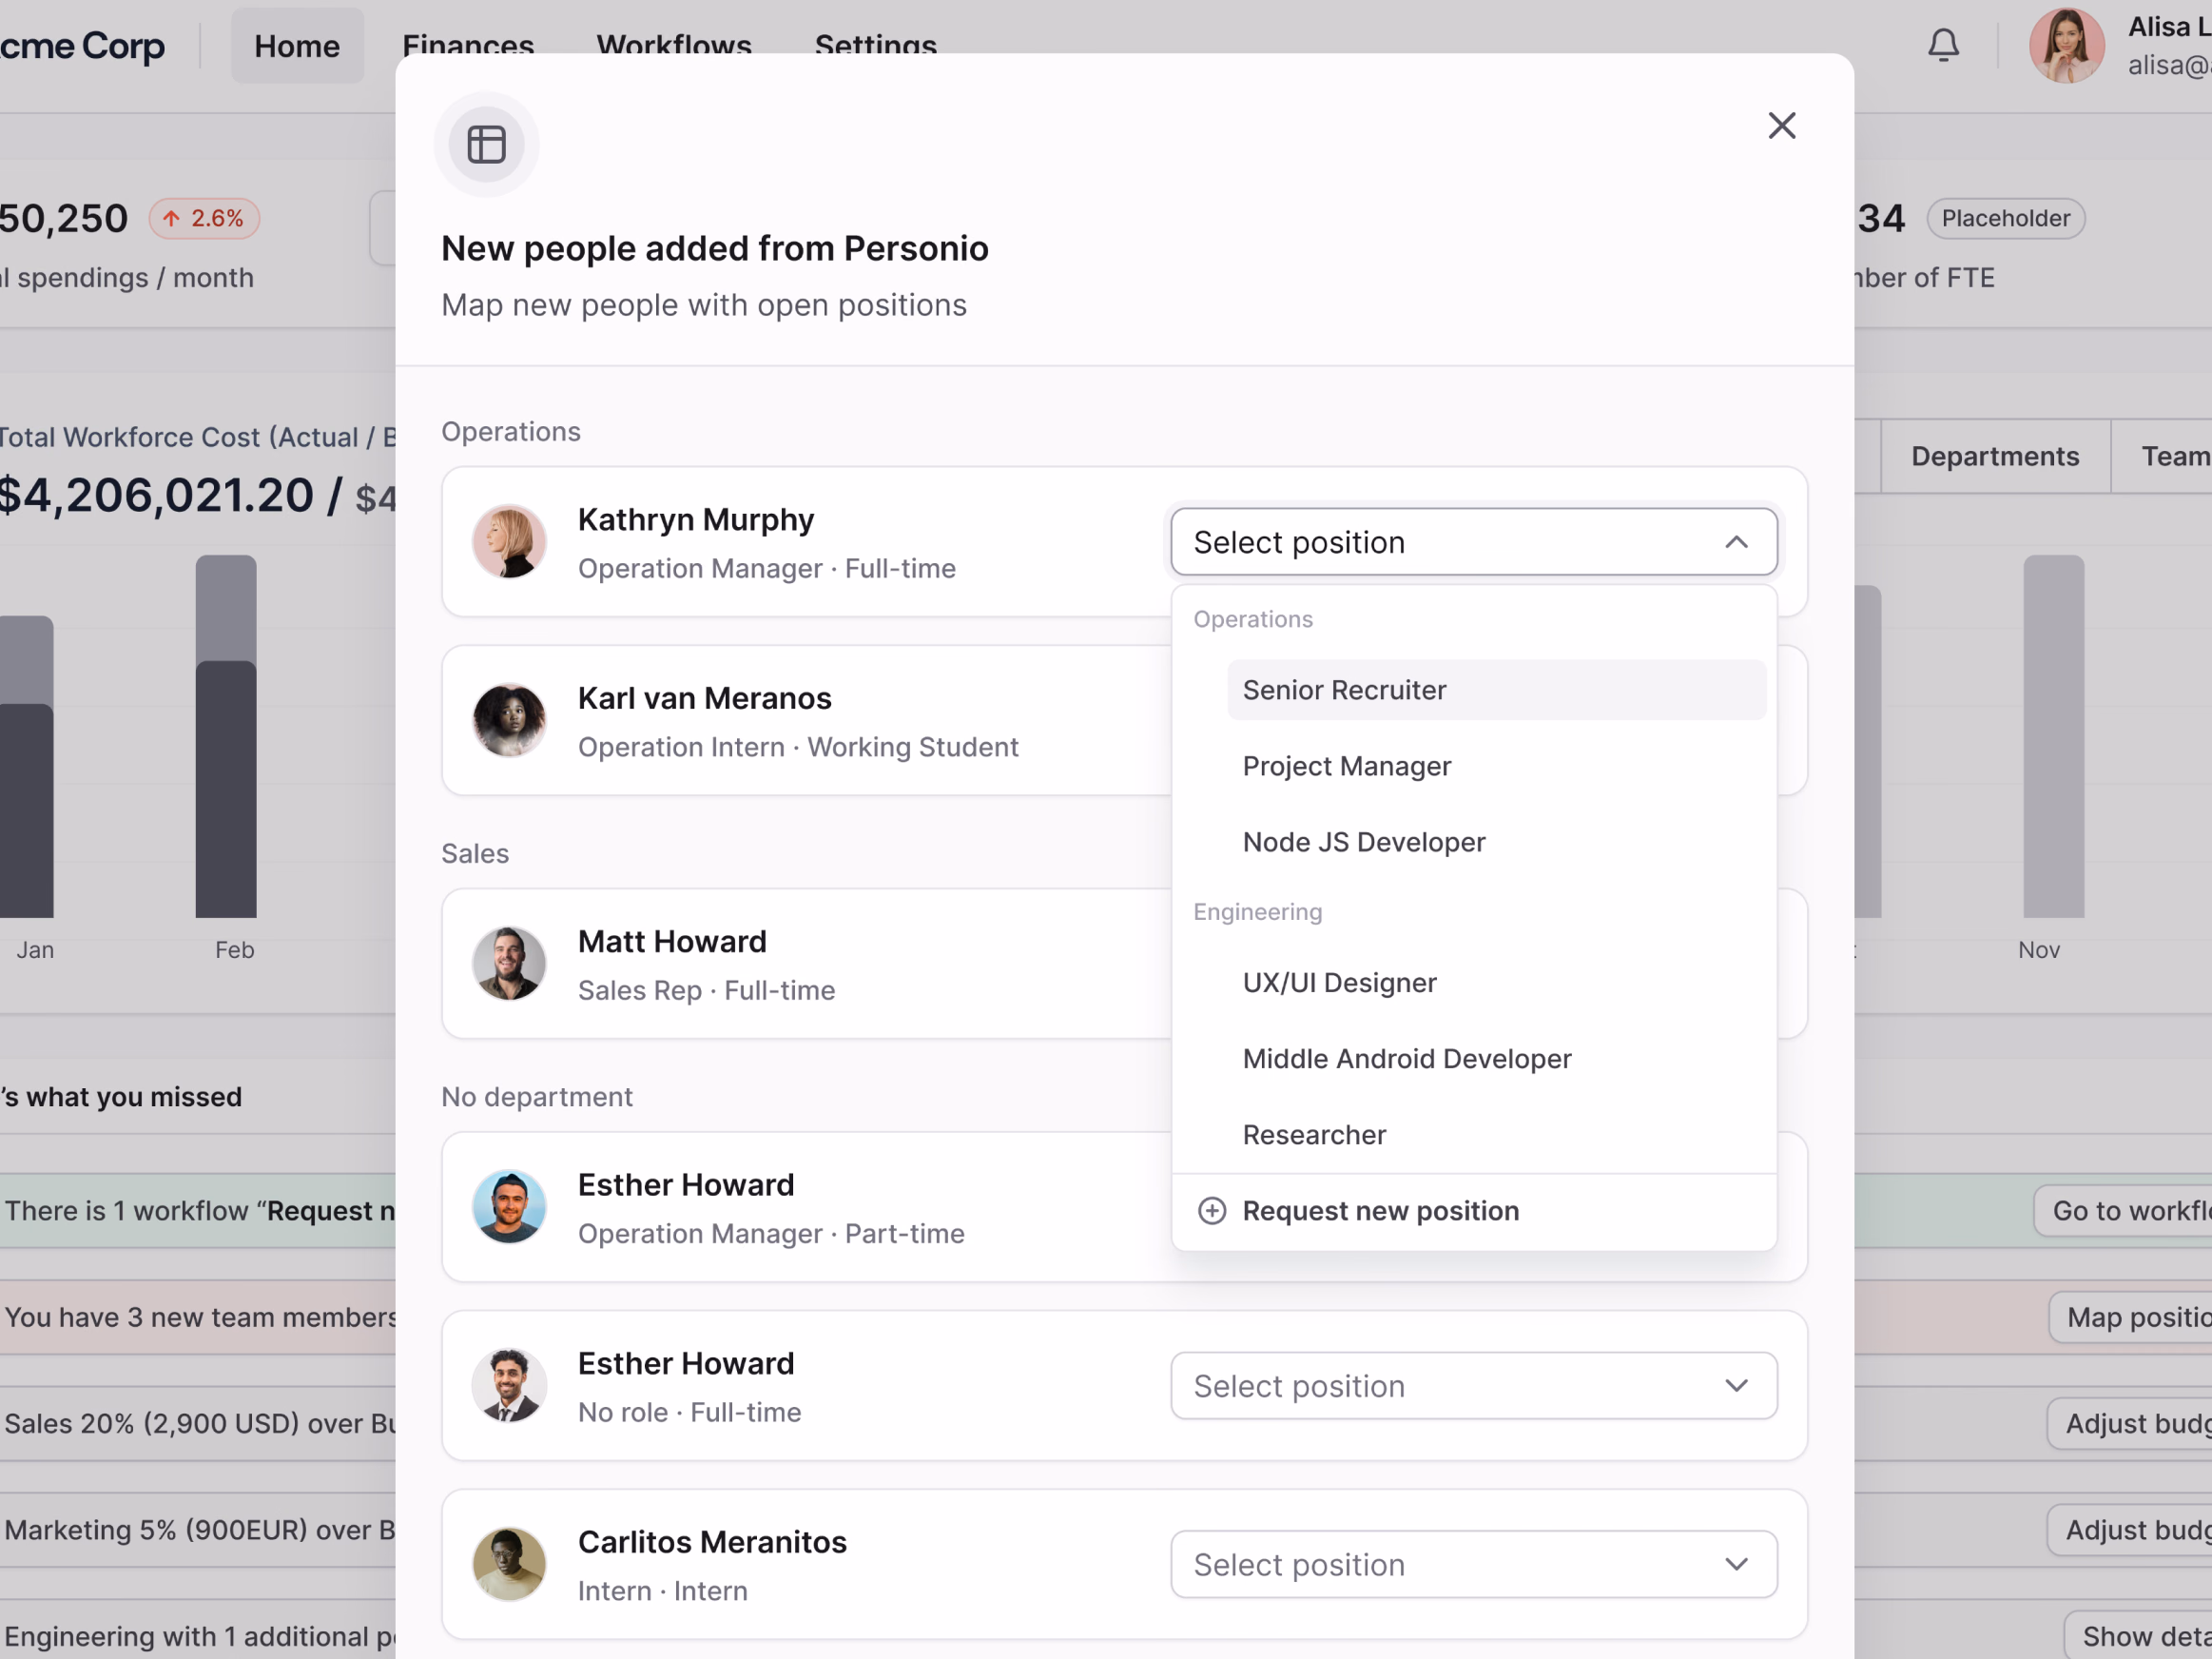Click chevron-down arrow in Esther Howard Full-time row
This screenshot has height=1659, width=2212.
tap(1736, 1386)
